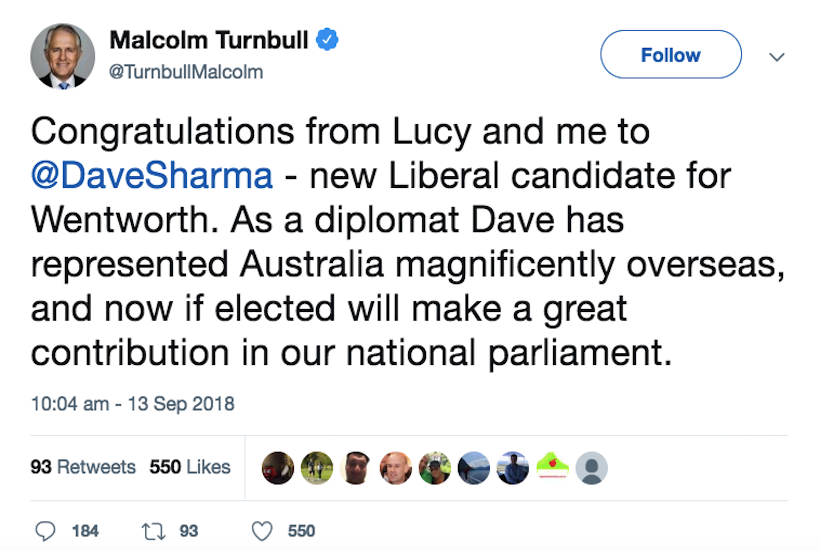Screen dimensions: 820x550
Task: Click the blue verified badge
Action: pos(328,41)
